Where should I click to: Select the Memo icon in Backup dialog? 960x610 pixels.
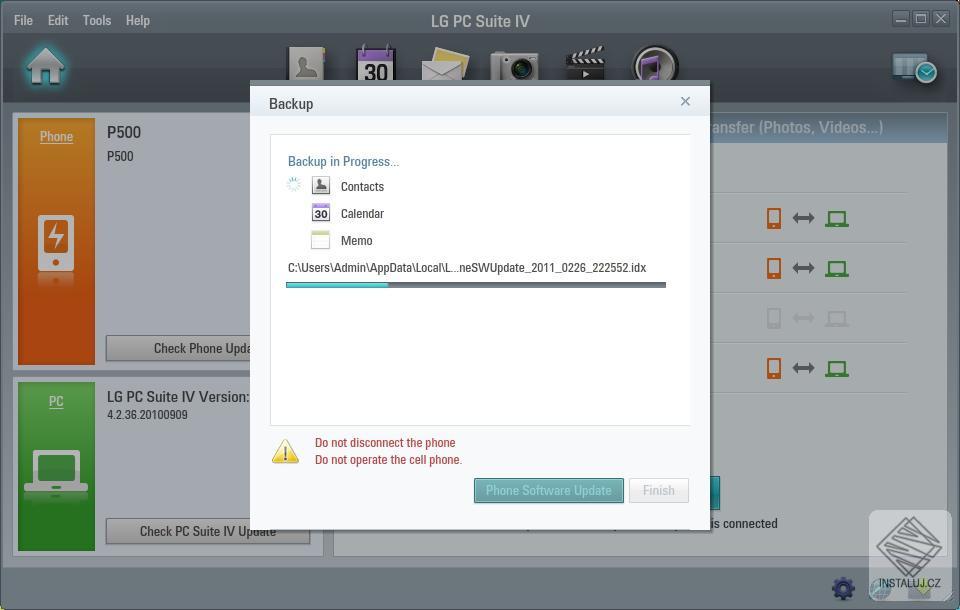[x=321, y=240]
